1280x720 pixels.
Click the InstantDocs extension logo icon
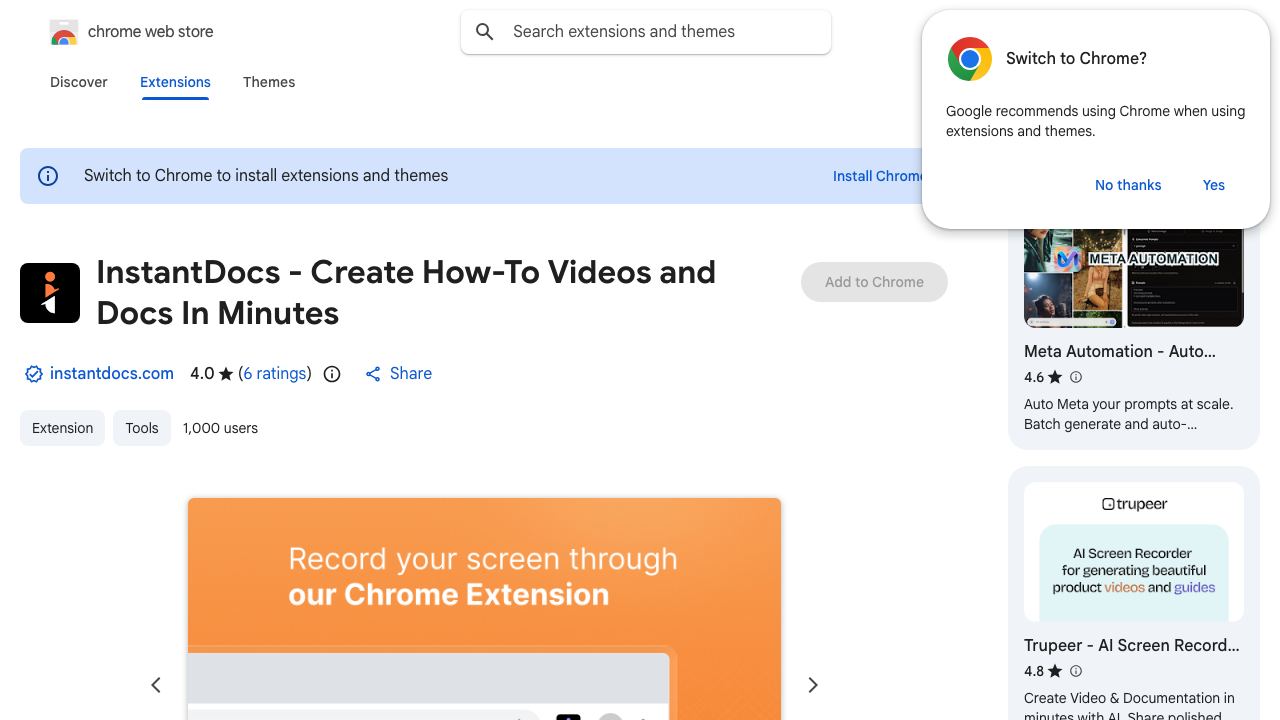pyautogui.click(x=50, y=293)
